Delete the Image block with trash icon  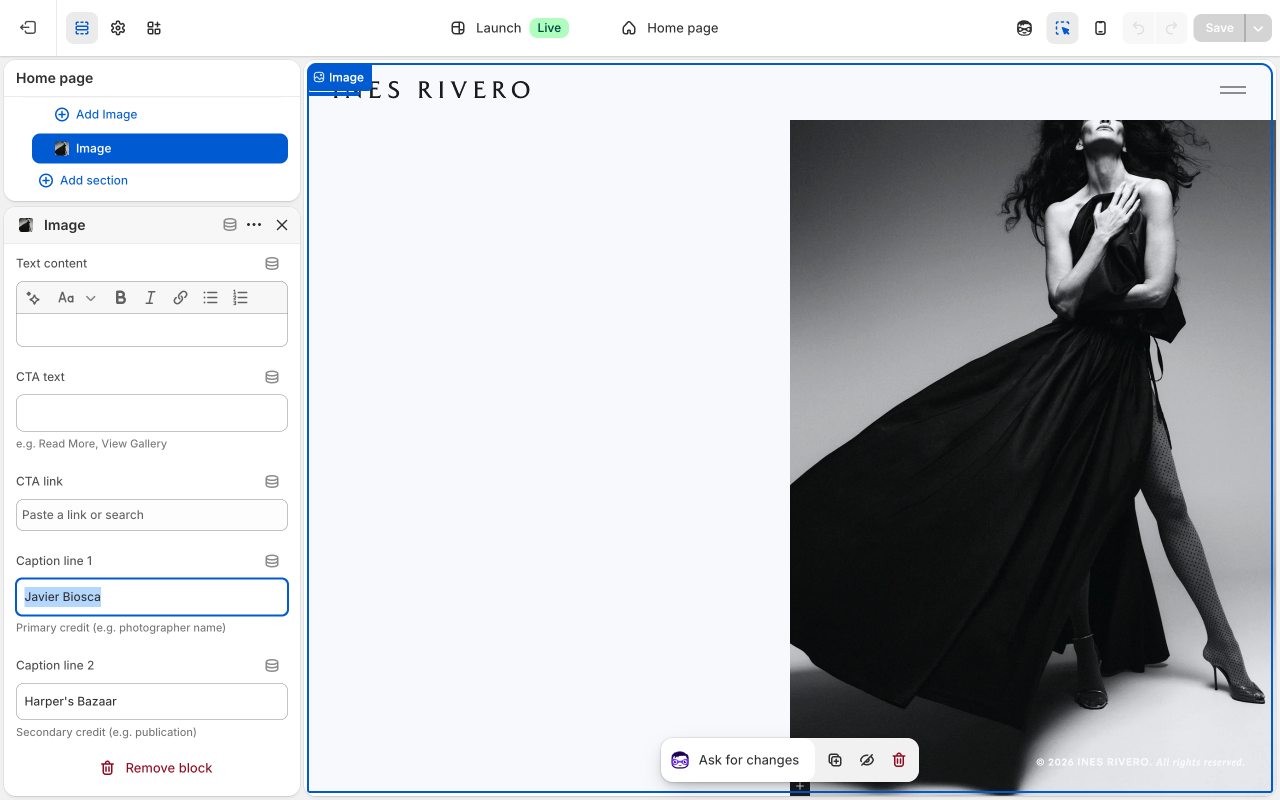[x=898, y=760]
